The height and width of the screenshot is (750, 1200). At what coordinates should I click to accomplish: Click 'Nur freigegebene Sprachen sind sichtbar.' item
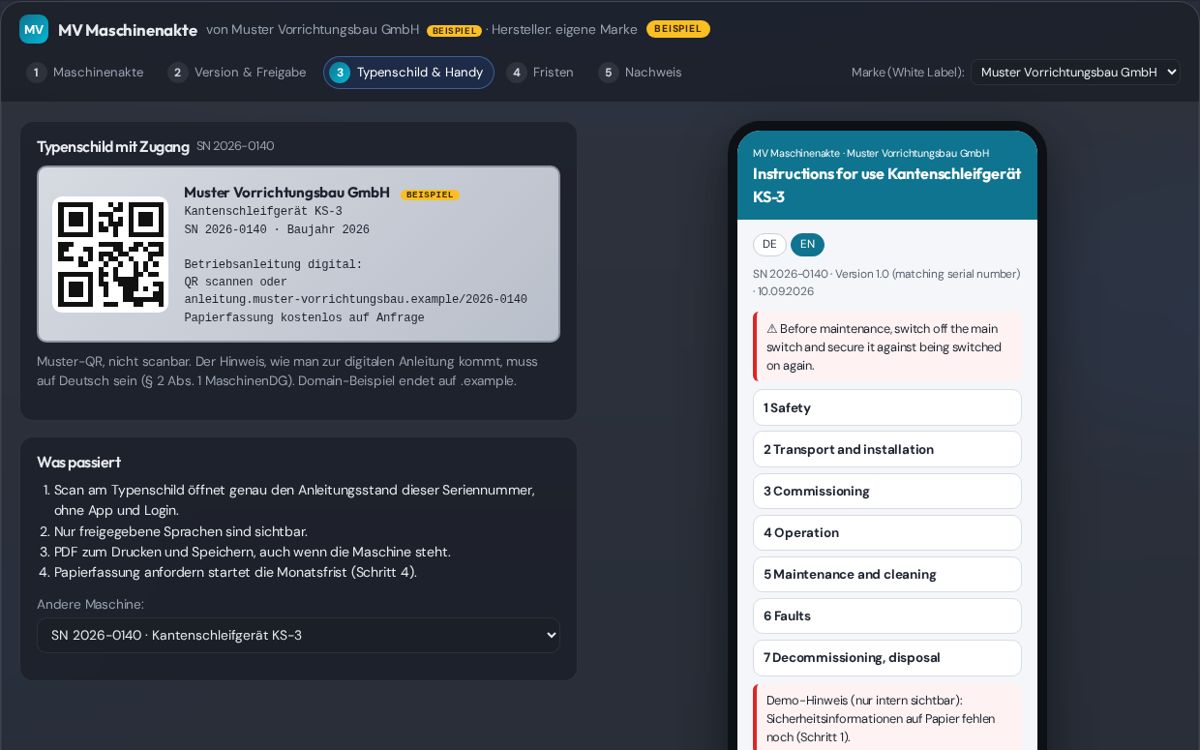click(x=181, y=531)
